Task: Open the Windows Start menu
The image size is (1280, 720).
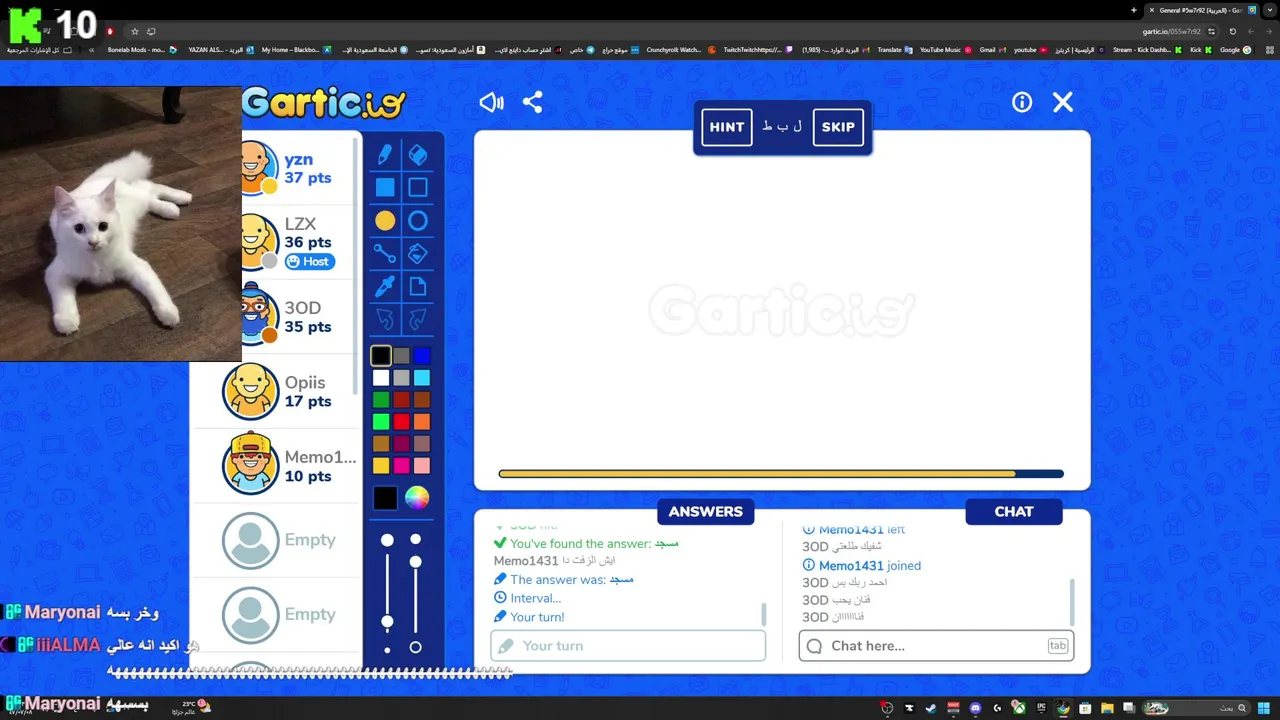Action: (1263, 708)
